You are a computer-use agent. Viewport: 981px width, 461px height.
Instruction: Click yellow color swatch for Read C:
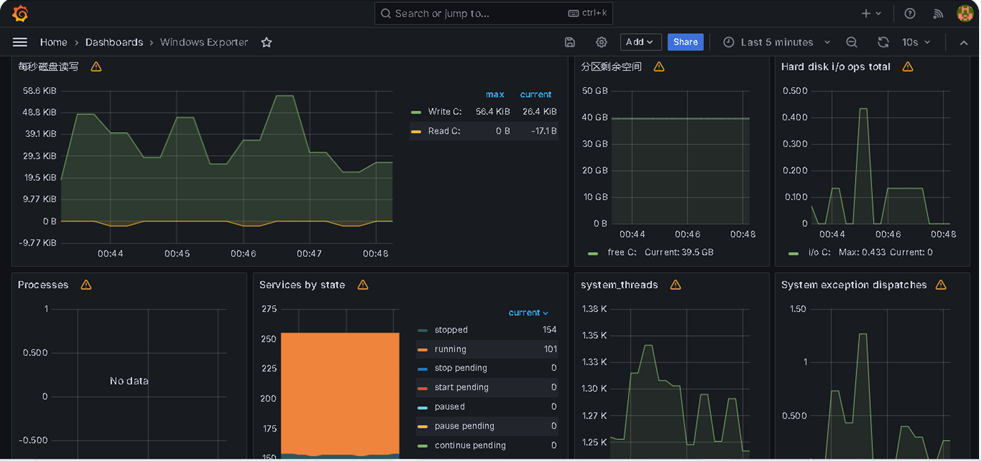(x=416, y=132)
